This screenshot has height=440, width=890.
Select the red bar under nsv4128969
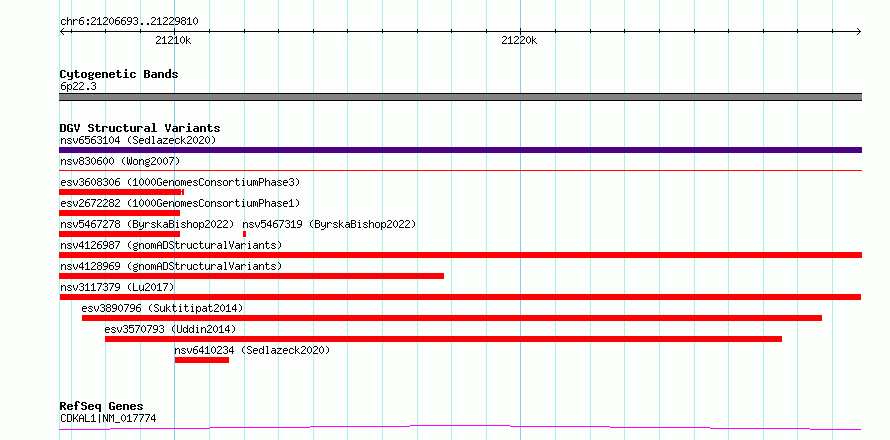click(251, 276)
